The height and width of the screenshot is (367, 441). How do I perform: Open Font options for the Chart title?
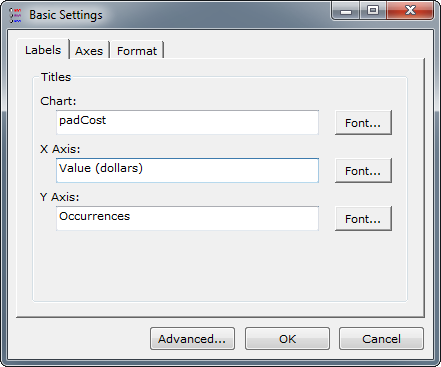pos(363,123)
